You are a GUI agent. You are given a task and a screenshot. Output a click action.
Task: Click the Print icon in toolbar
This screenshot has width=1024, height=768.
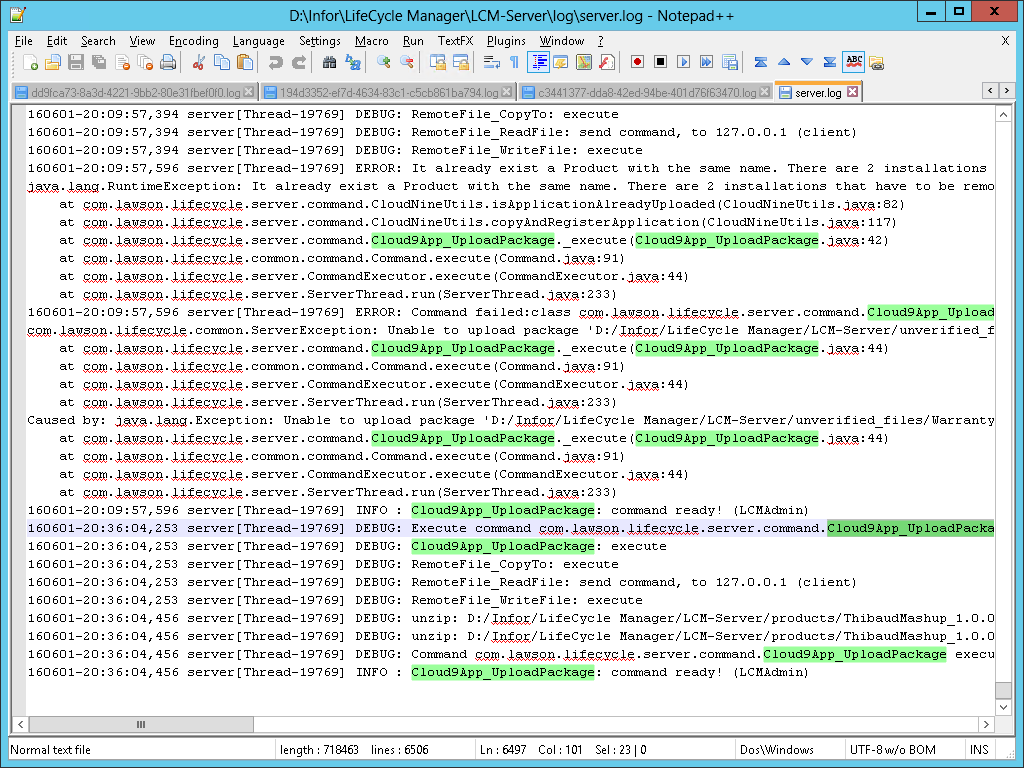(168, 62)
